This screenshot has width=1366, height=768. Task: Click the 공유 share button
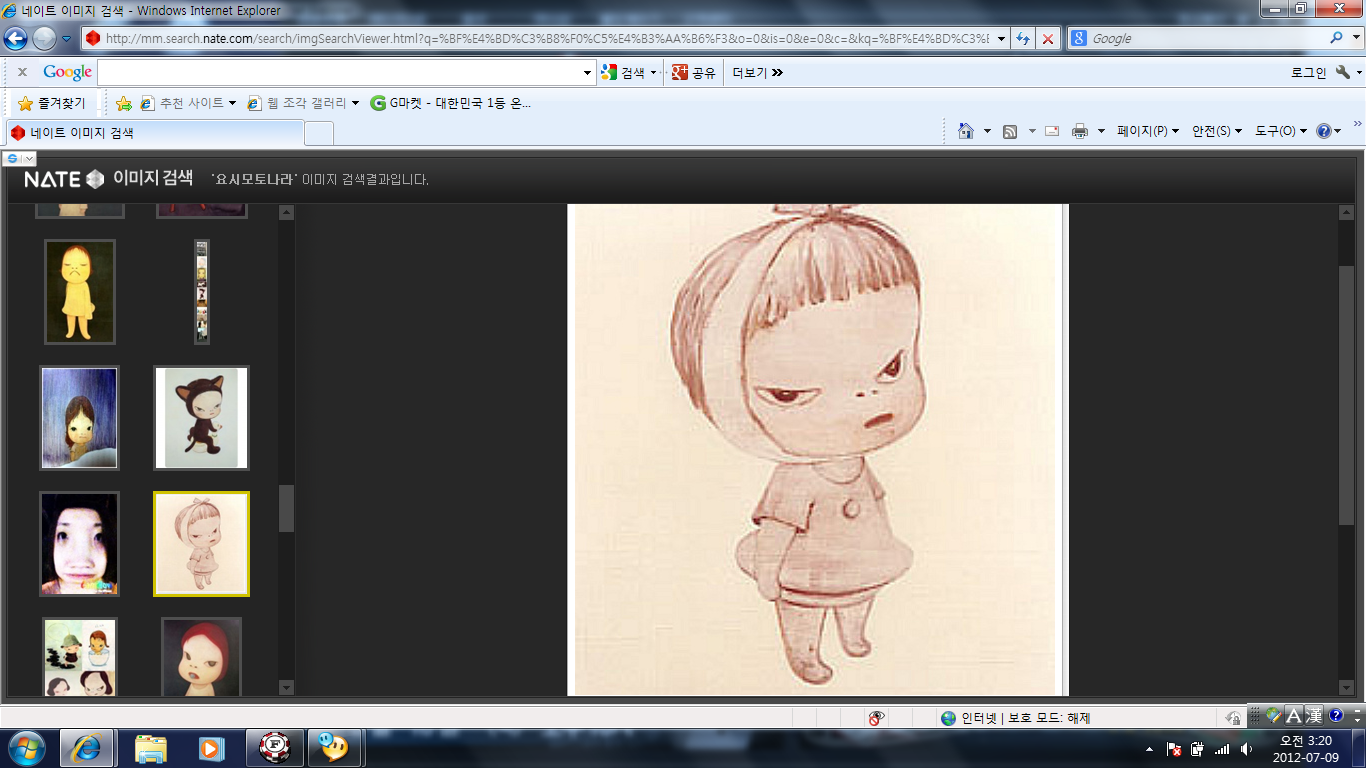tap(694, 72)
